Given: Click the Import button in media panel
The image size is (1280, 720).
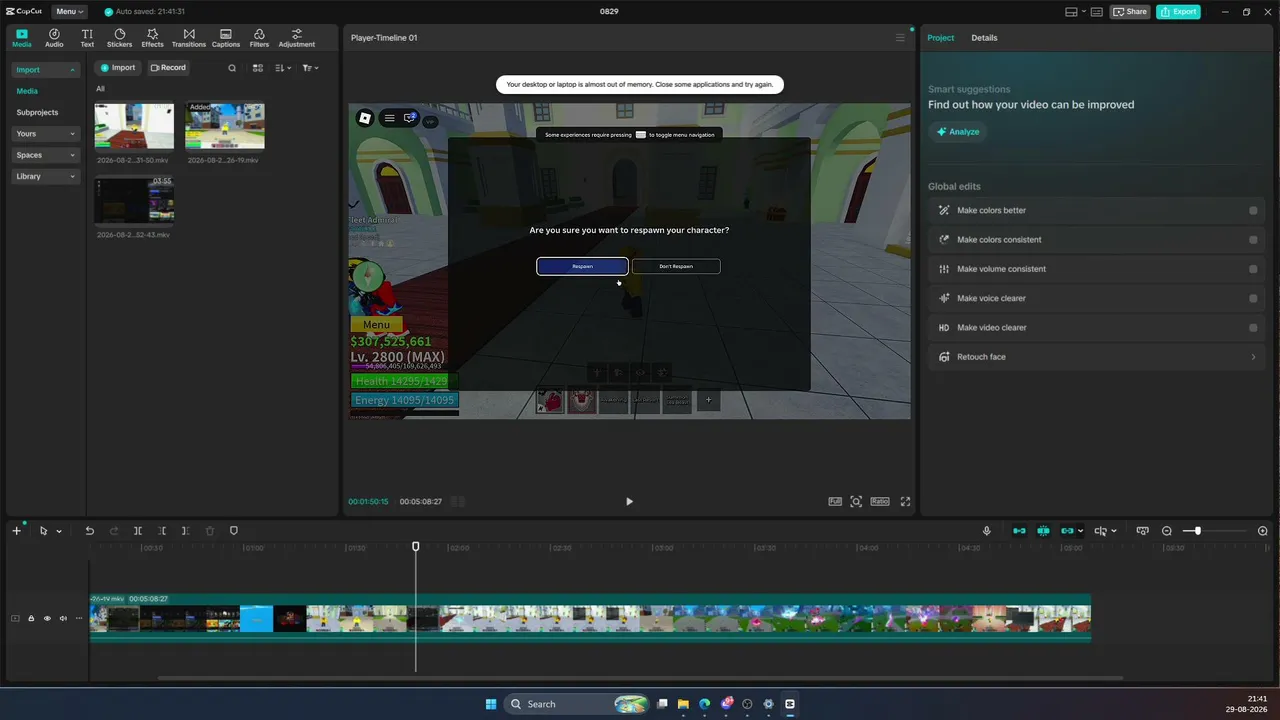Looking at the screenshot, I should point(117,68).
